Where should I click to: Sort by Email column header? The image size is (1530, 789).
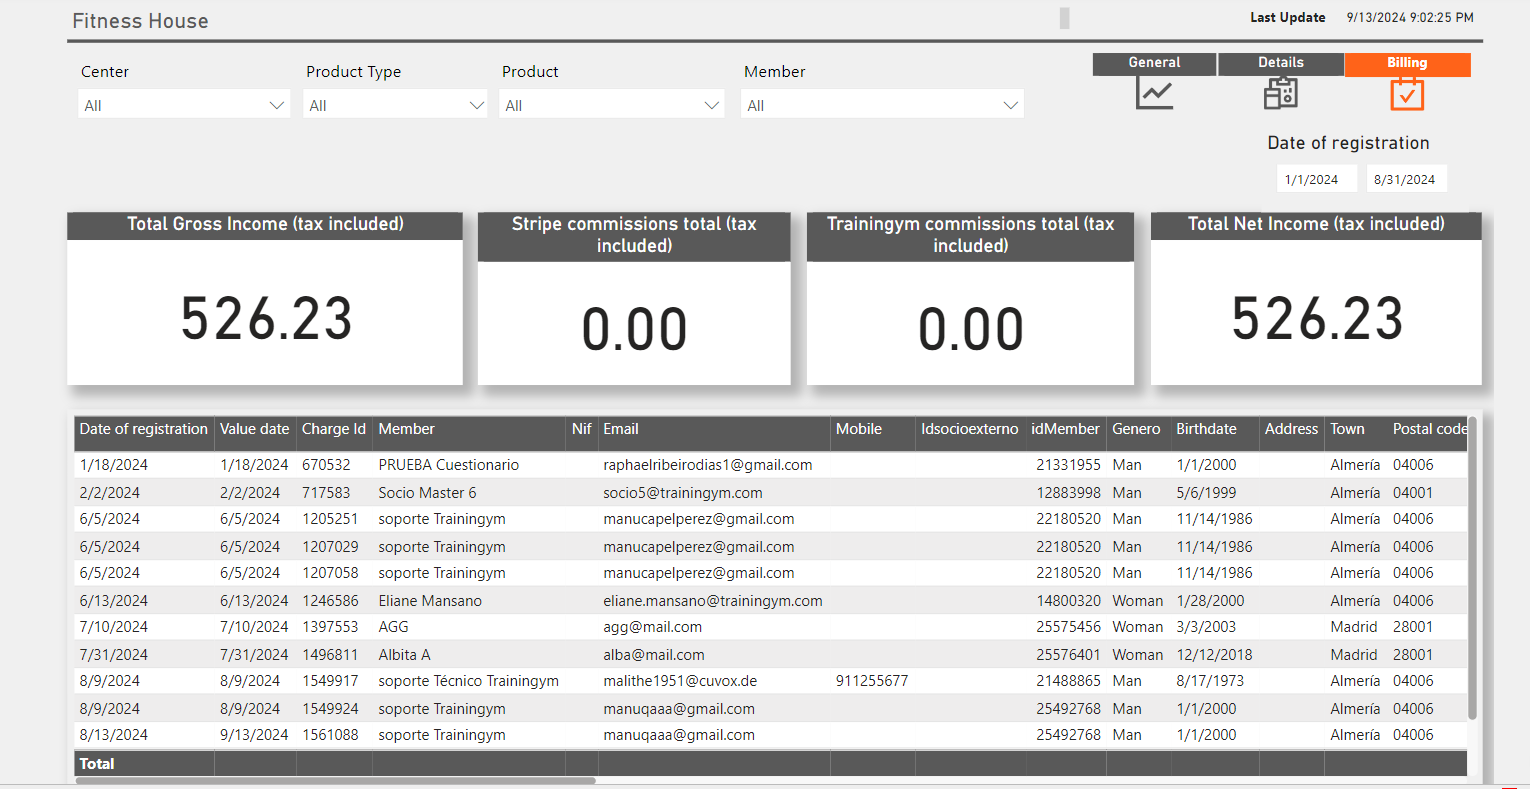tap(620, 429)
